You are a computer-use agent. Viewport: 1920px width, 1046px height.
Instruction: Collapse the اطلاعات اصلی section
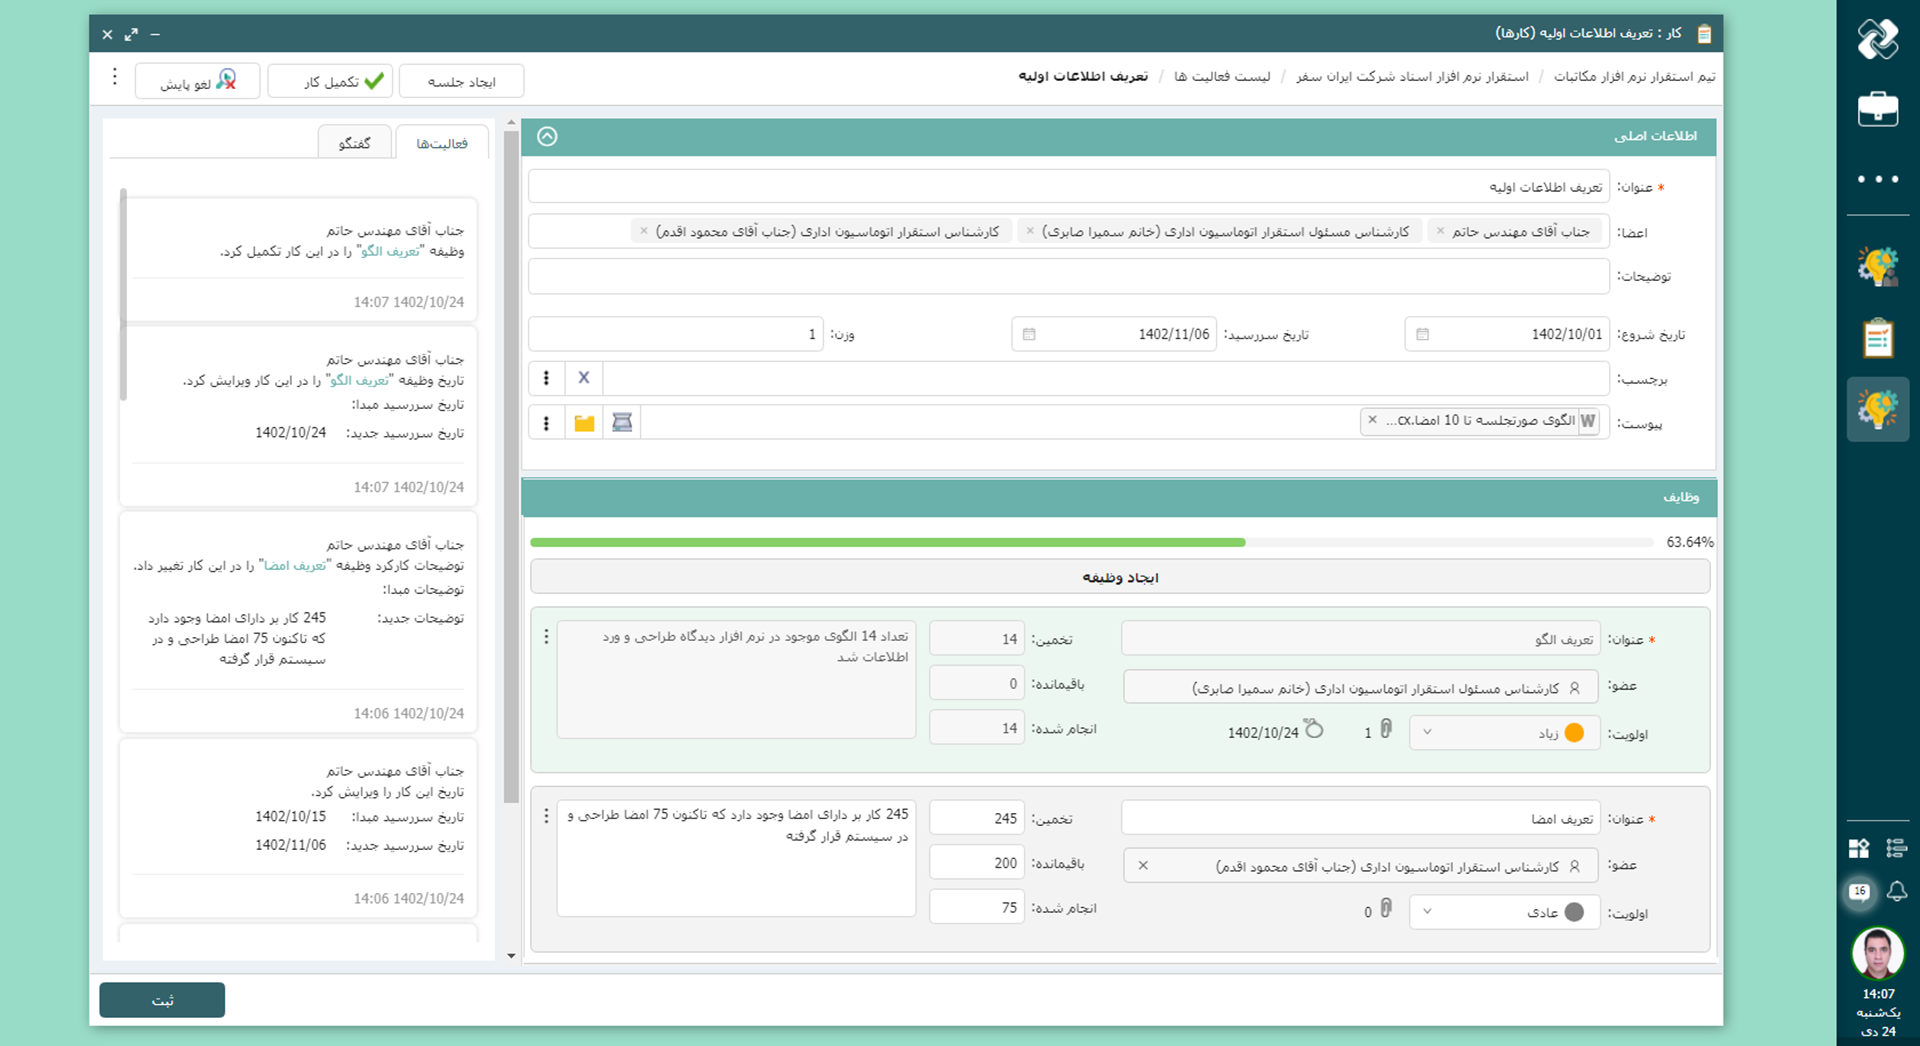(x=547, y=136)
